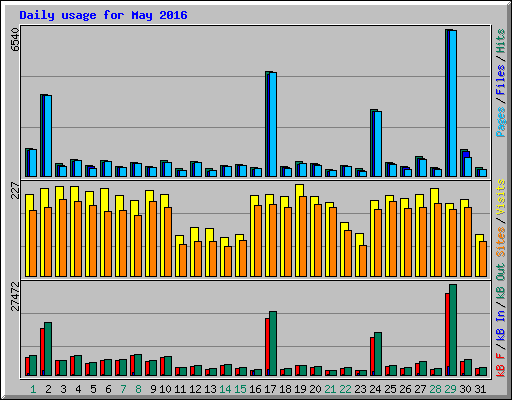The image size is (512, 400).
Task: Click the green 'Hits' legend label
Action: (x=500, y=41)
